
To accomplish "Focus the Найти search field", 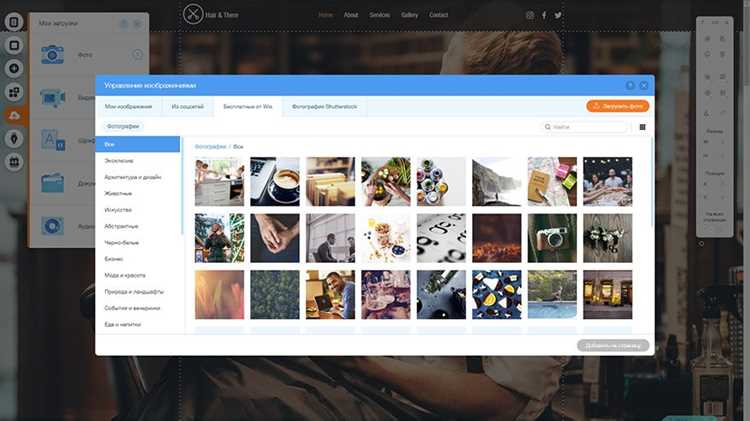I will point(583,127).
